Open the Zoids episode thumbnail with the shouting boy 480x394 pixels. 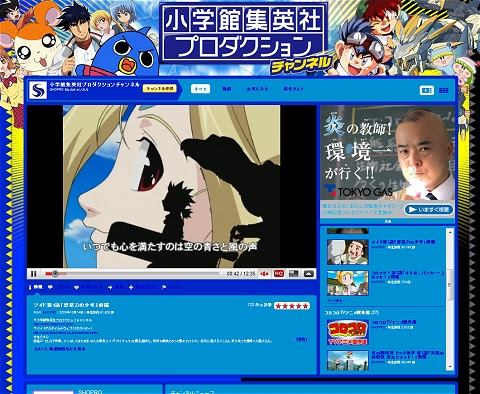click(x=348, y=252)
